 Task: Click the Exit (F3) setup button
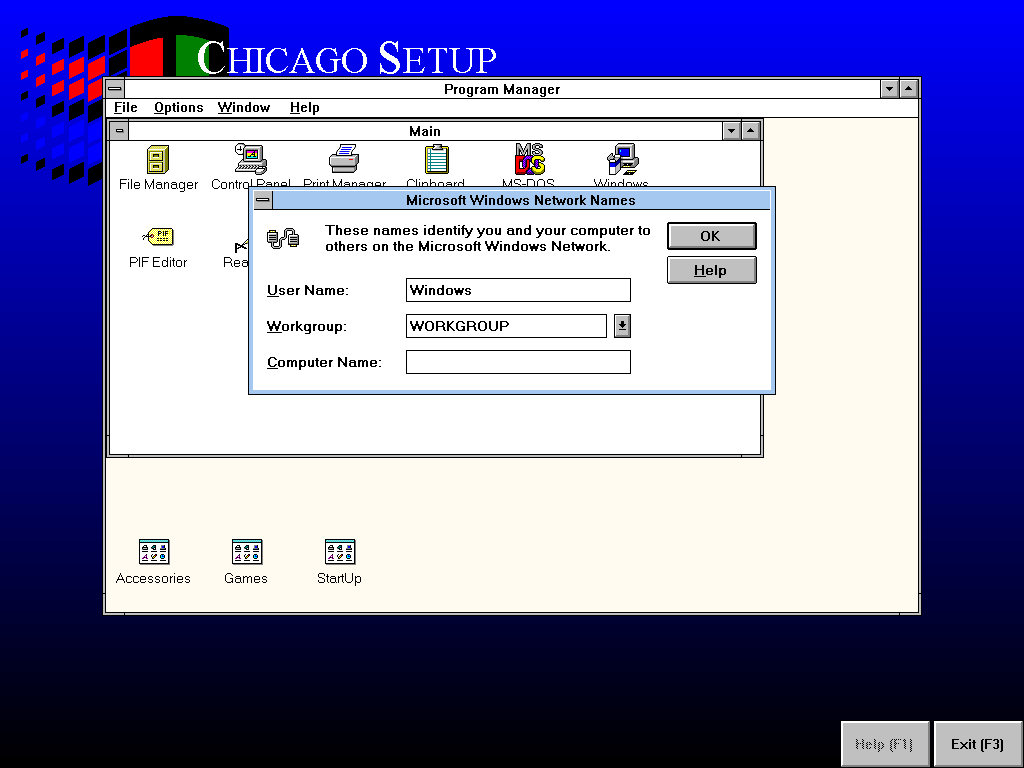[978, 744]
